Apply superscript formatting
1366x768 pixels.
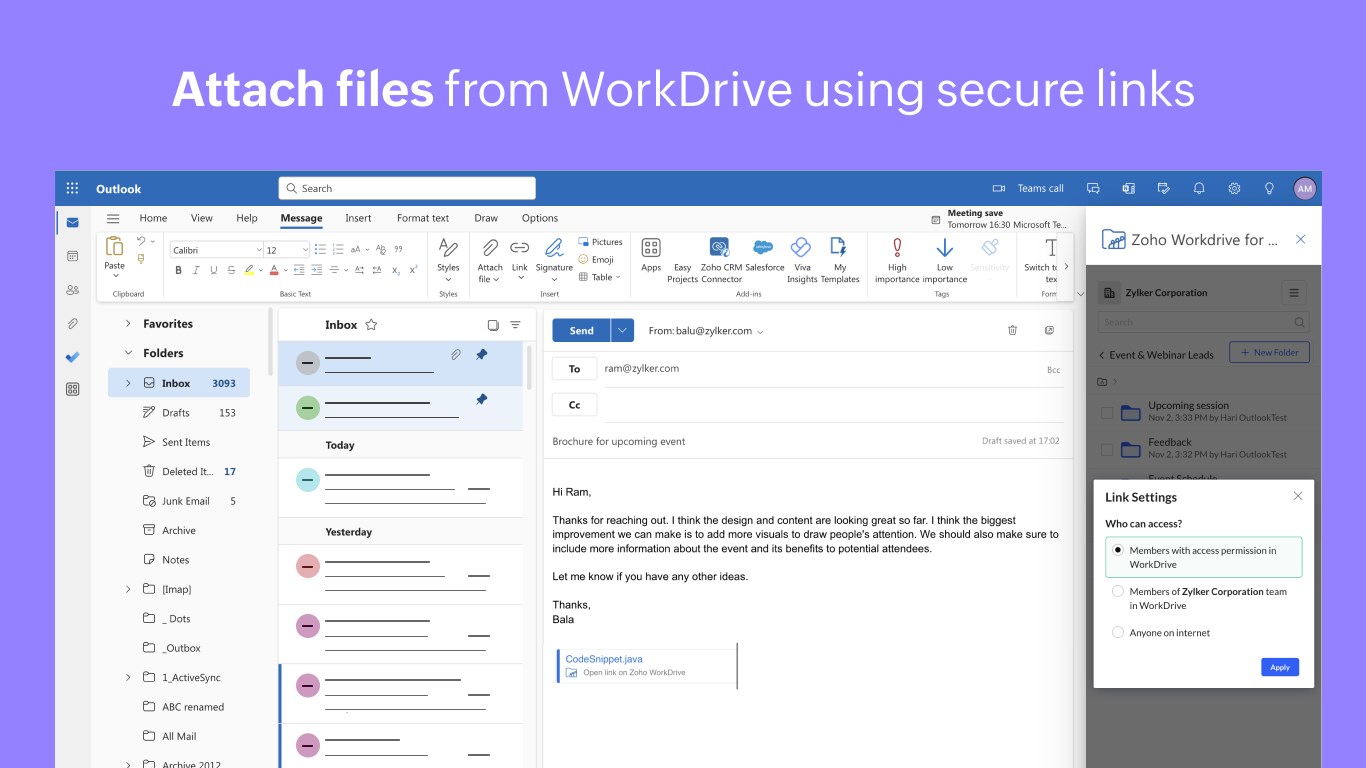[x=414, y=270]
